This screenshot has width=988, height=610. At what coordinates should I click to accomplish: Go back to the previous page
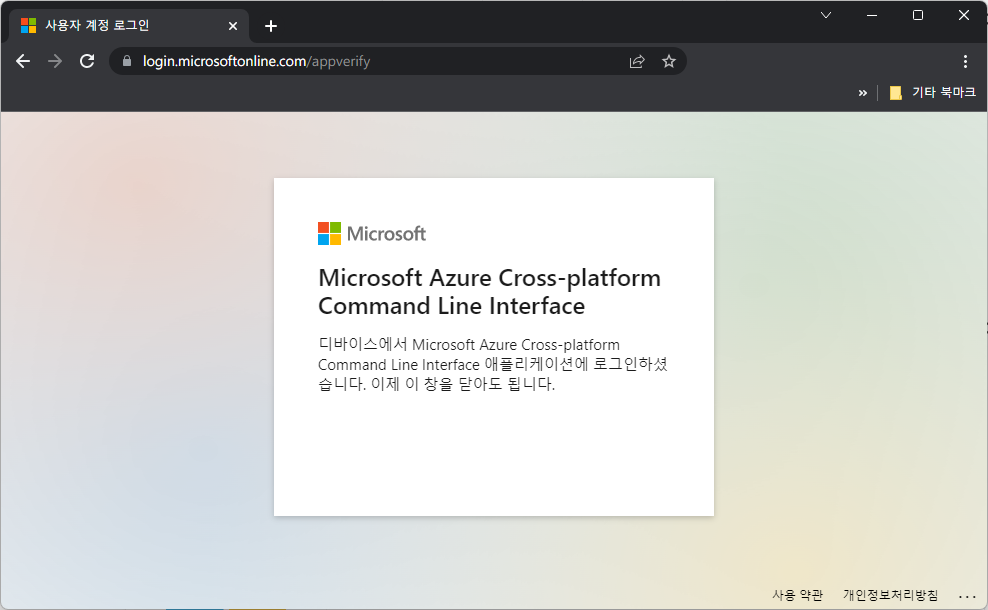tap(23, 61)
